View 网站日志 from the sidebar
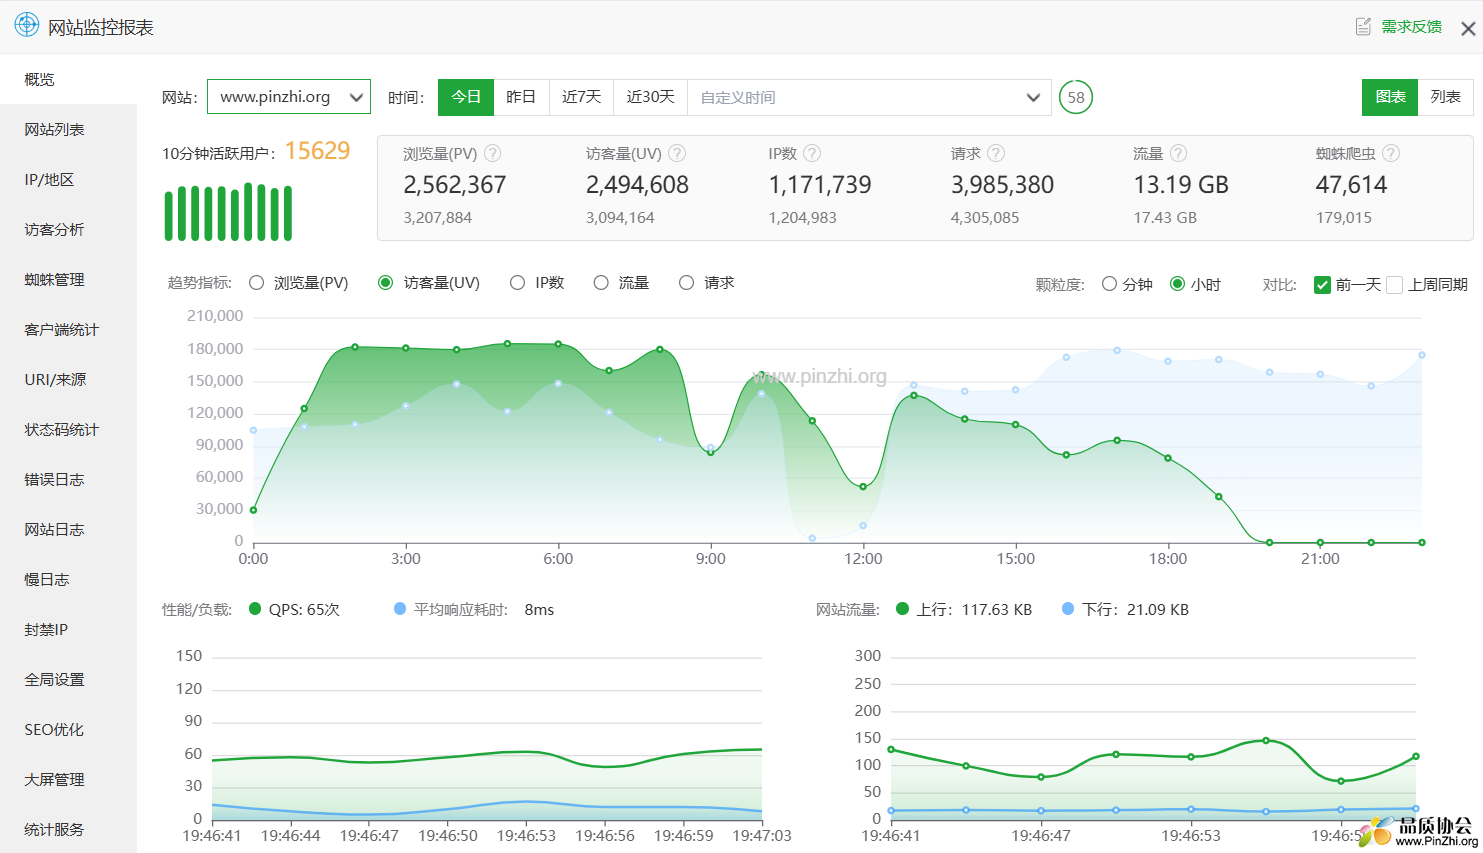Image resolution: width=1483 pixels, height=853 pixels. coord(68,529)
